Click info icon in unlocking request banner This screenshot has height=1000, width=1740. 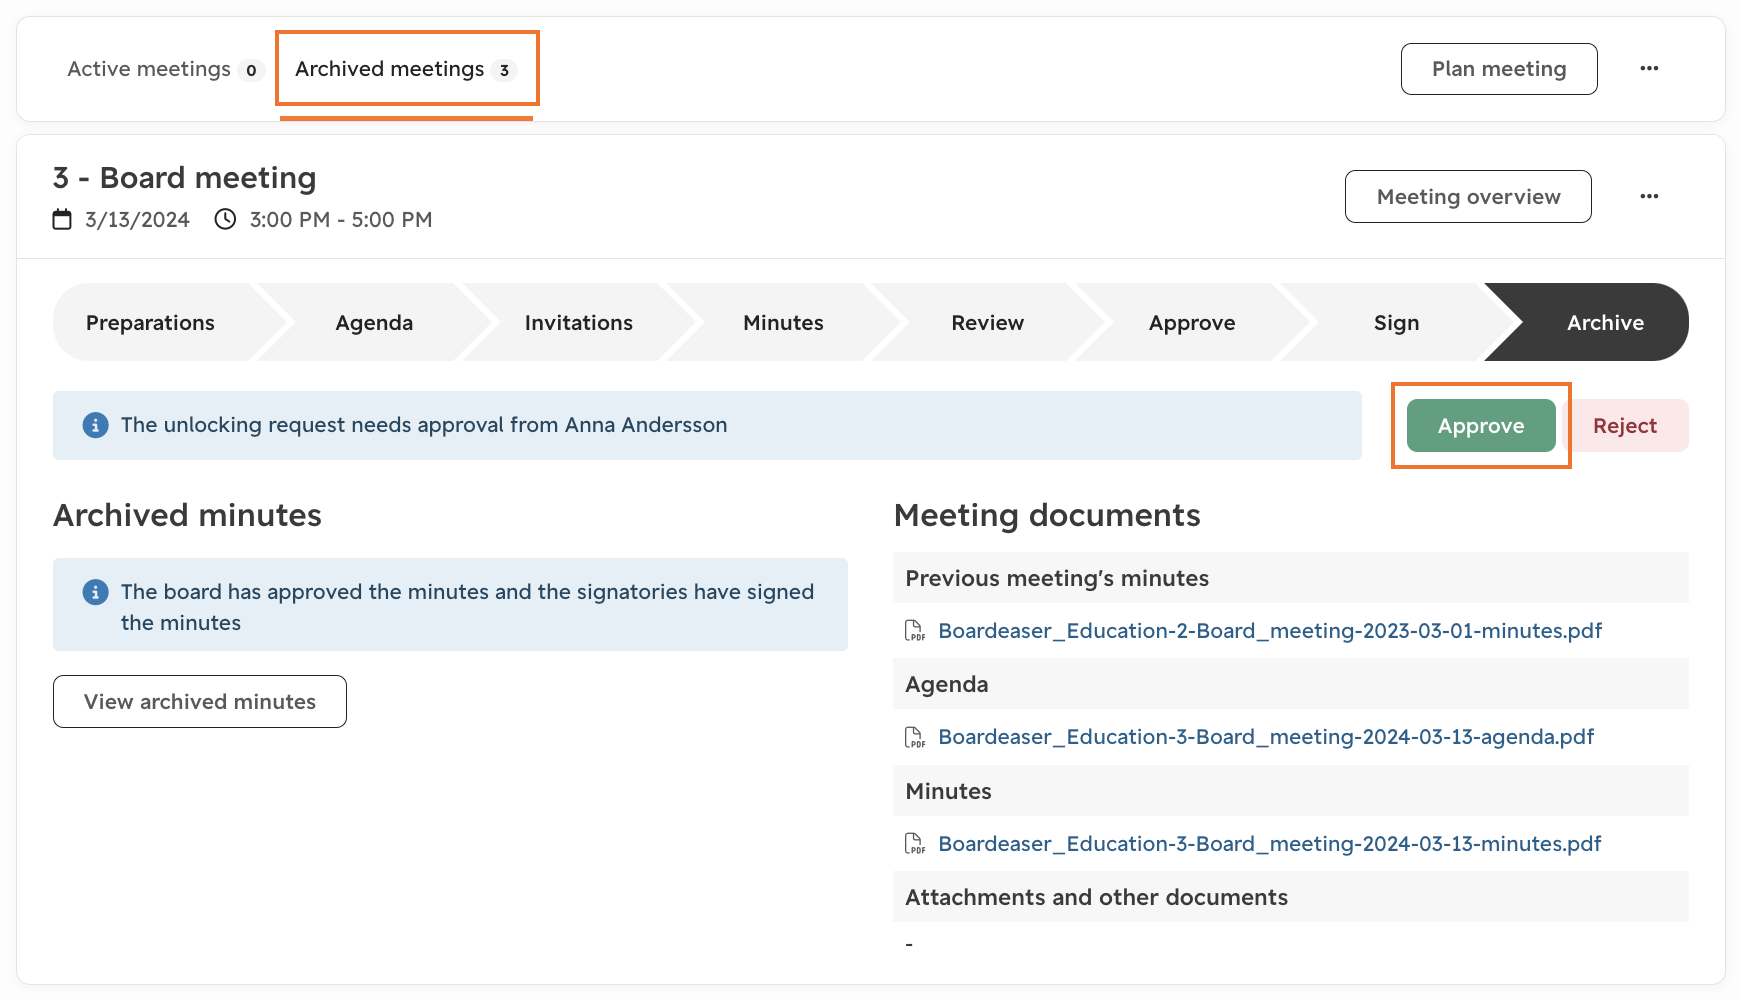click(x=95, y=425)
